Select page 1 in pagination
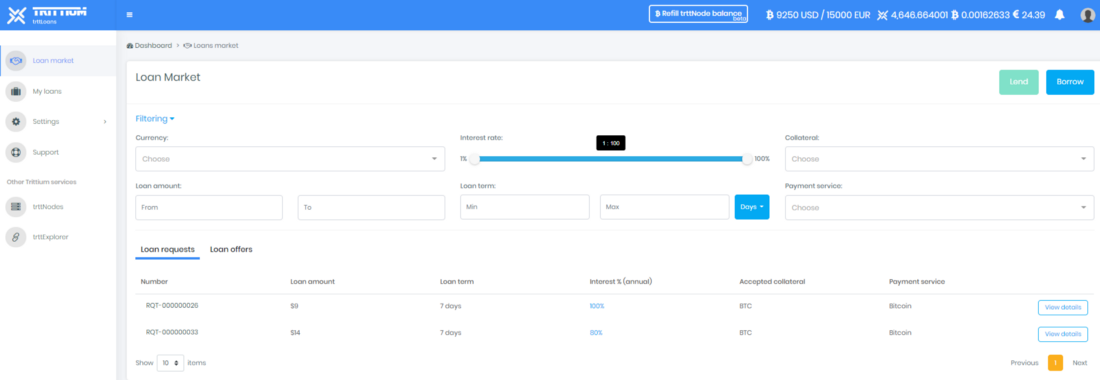Viewport: 1100px width, 380px height. click(1055, 363)
